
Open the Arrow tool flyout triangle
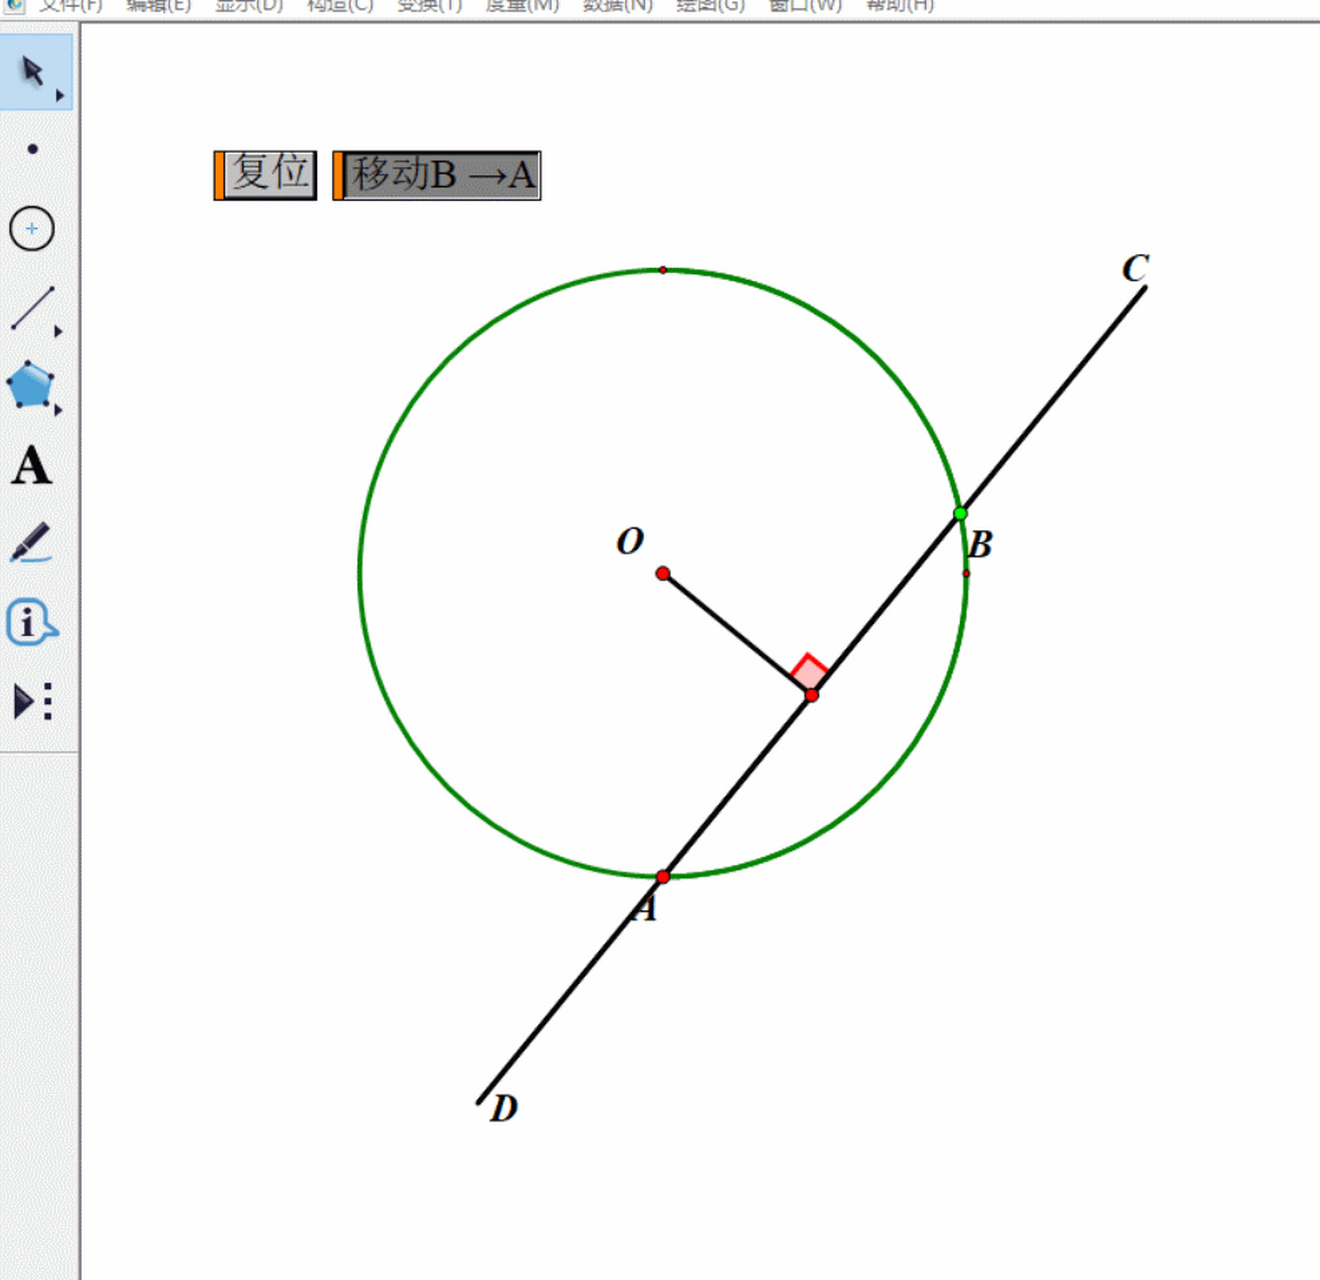pyautogui.click(x=60, y=96)
